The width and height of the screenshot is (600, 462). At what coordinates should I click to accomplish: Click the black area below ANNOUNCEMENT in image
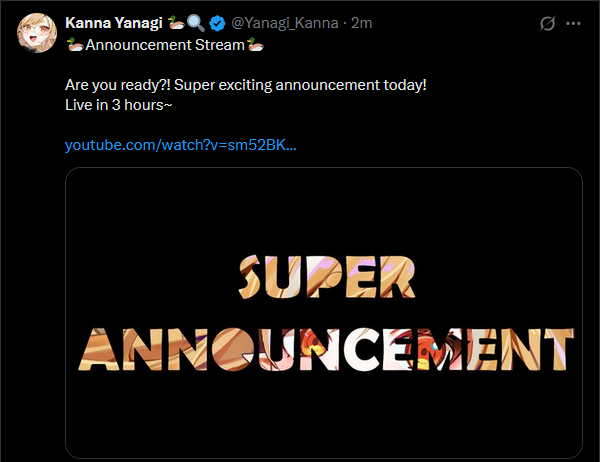point(324,415)
